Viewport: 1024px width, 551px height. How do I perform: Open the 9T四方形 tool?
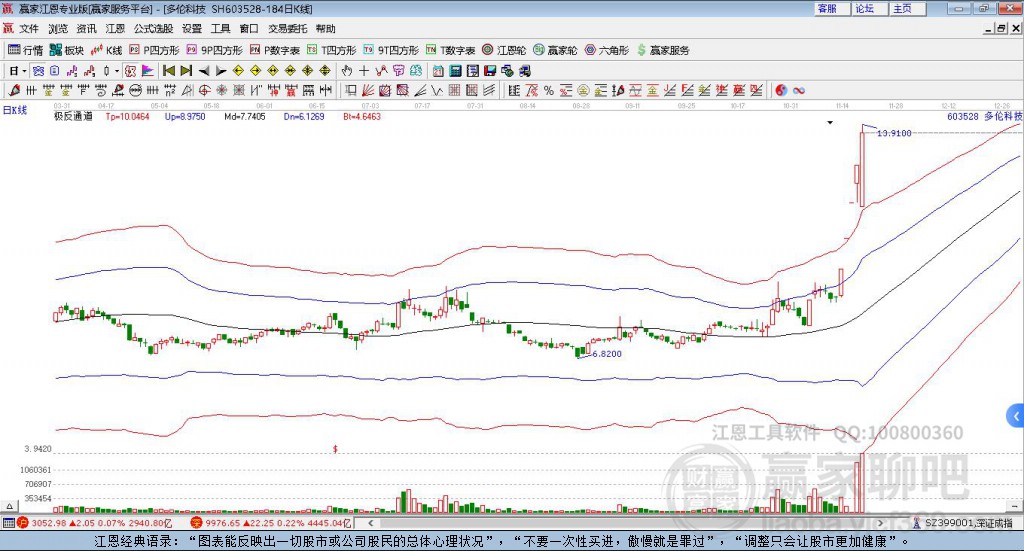(x=391, y=50)
